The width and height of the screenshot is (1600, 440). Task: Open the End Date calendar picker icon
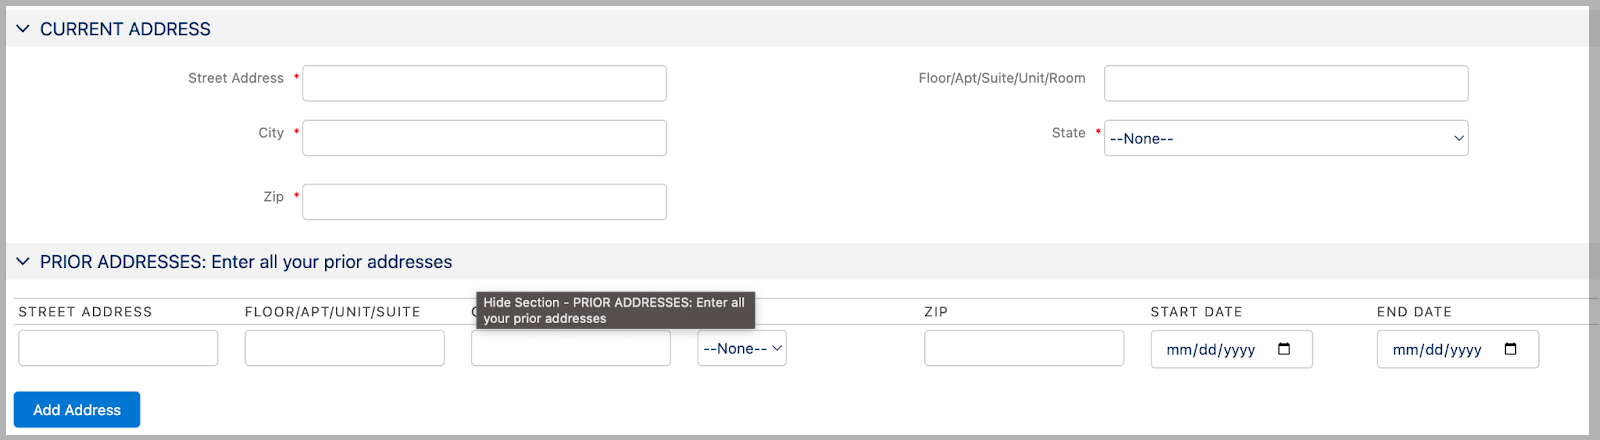tap(1510, 349)
